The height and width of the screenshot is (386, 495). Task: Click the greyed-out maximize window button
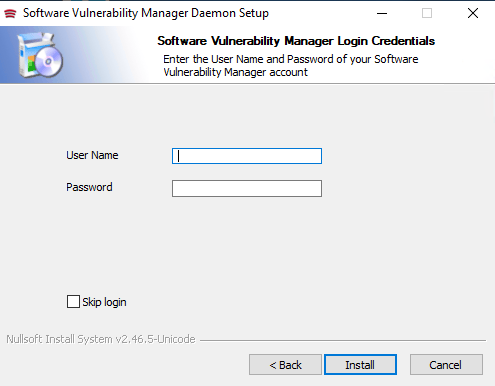coord(427,13)
